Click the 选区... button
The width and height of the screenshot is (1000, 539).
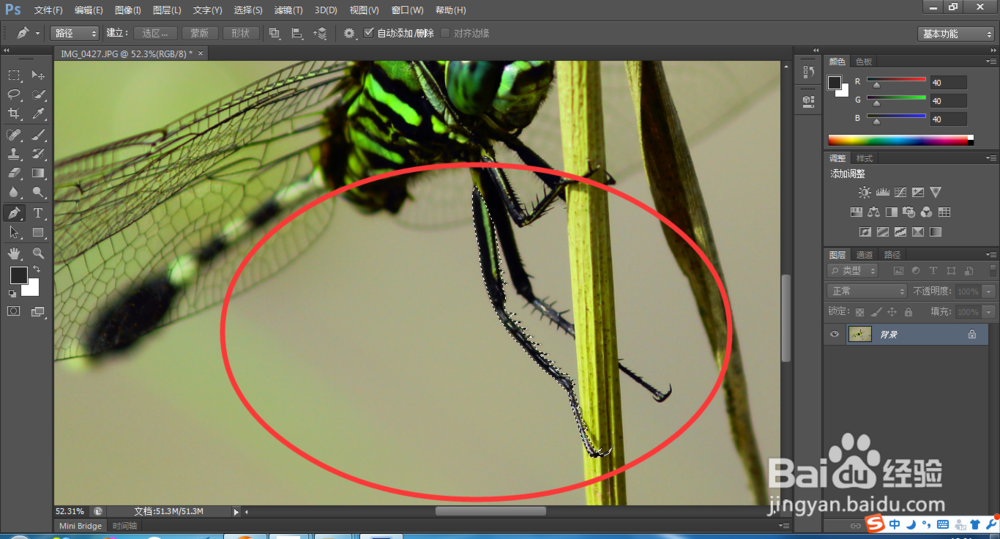(155, 33)
